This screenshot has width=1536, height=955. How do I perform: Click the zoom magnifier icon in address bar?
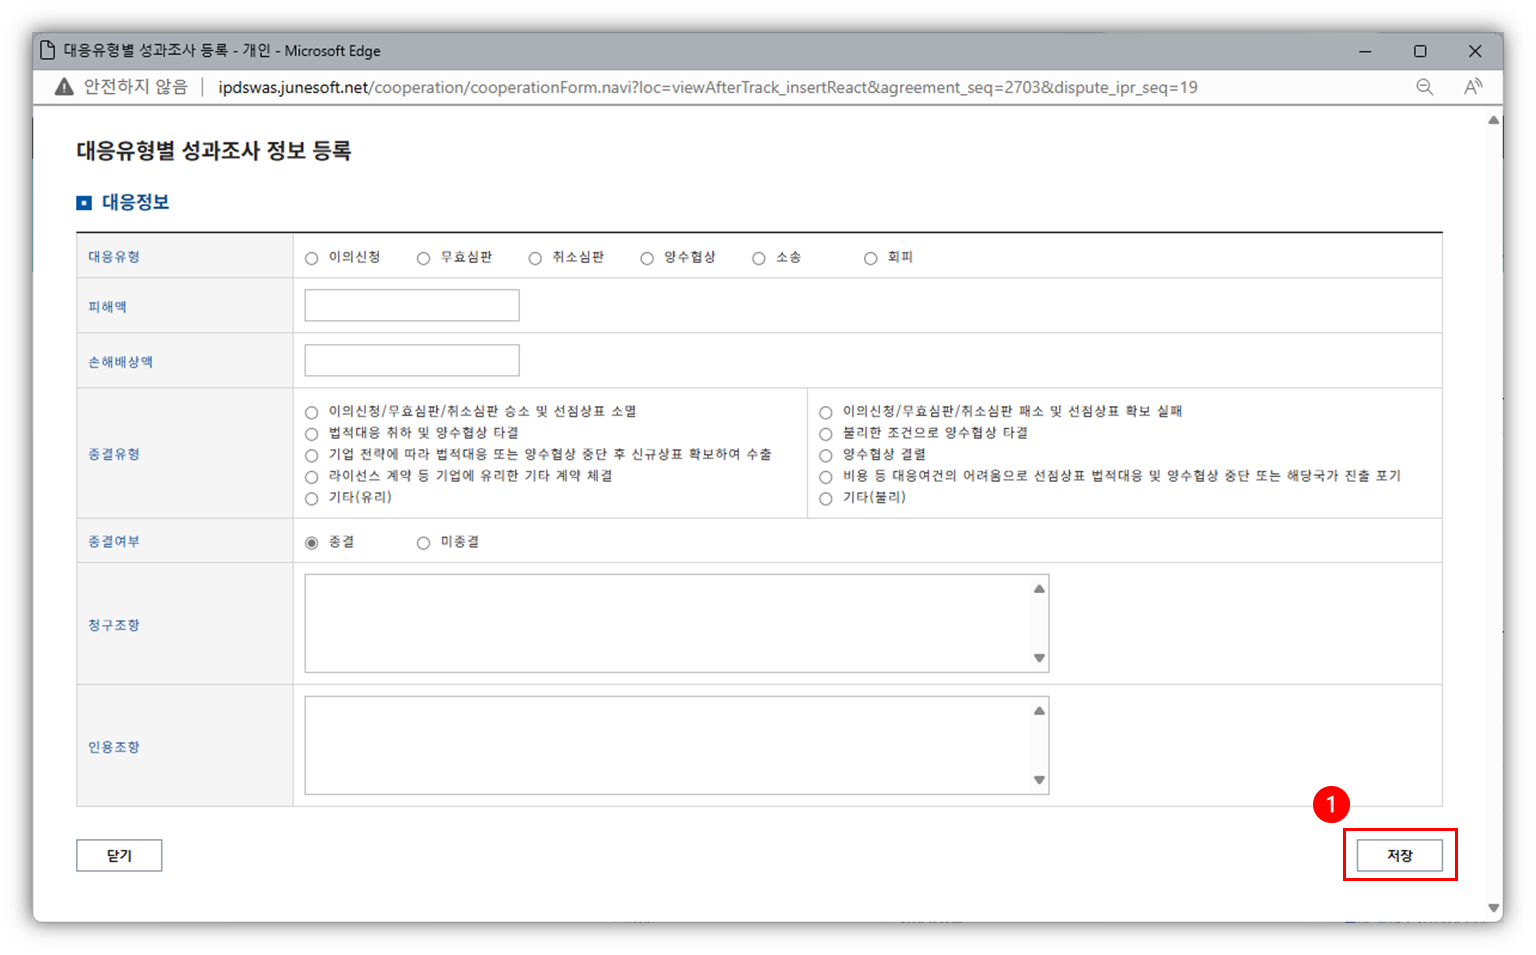[1424, 87]
